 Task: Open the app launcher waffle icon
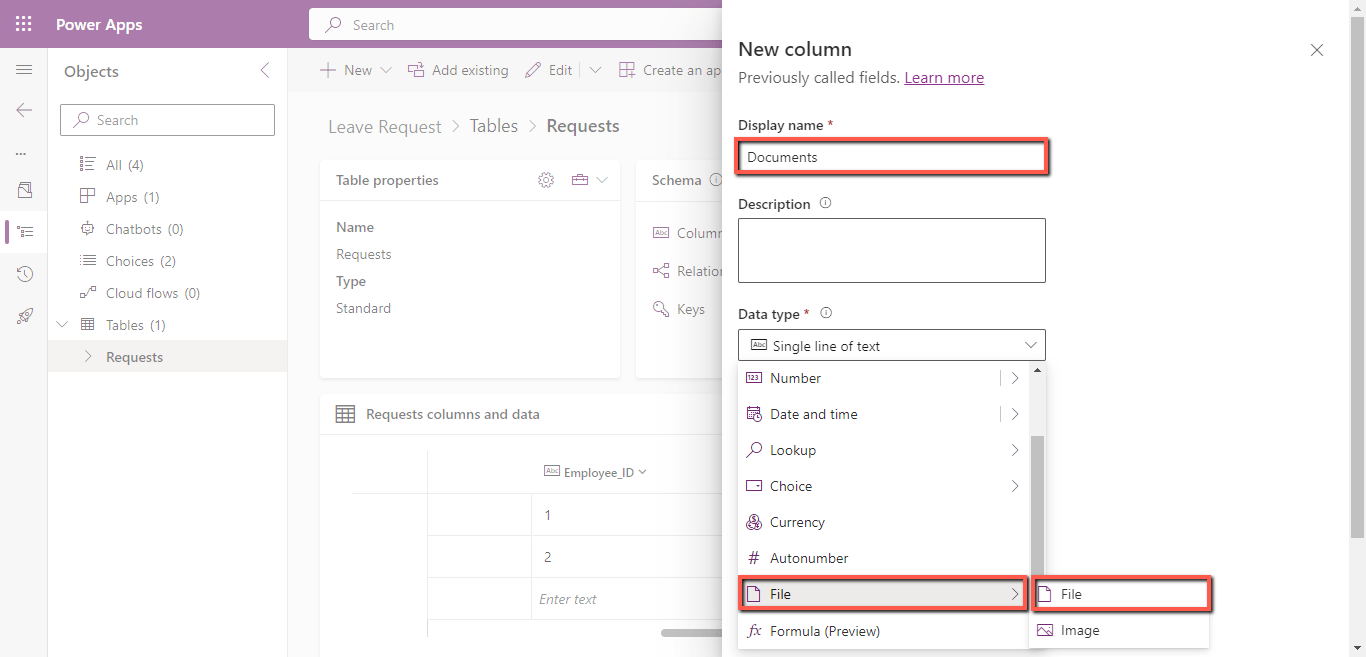click(24, 24)
